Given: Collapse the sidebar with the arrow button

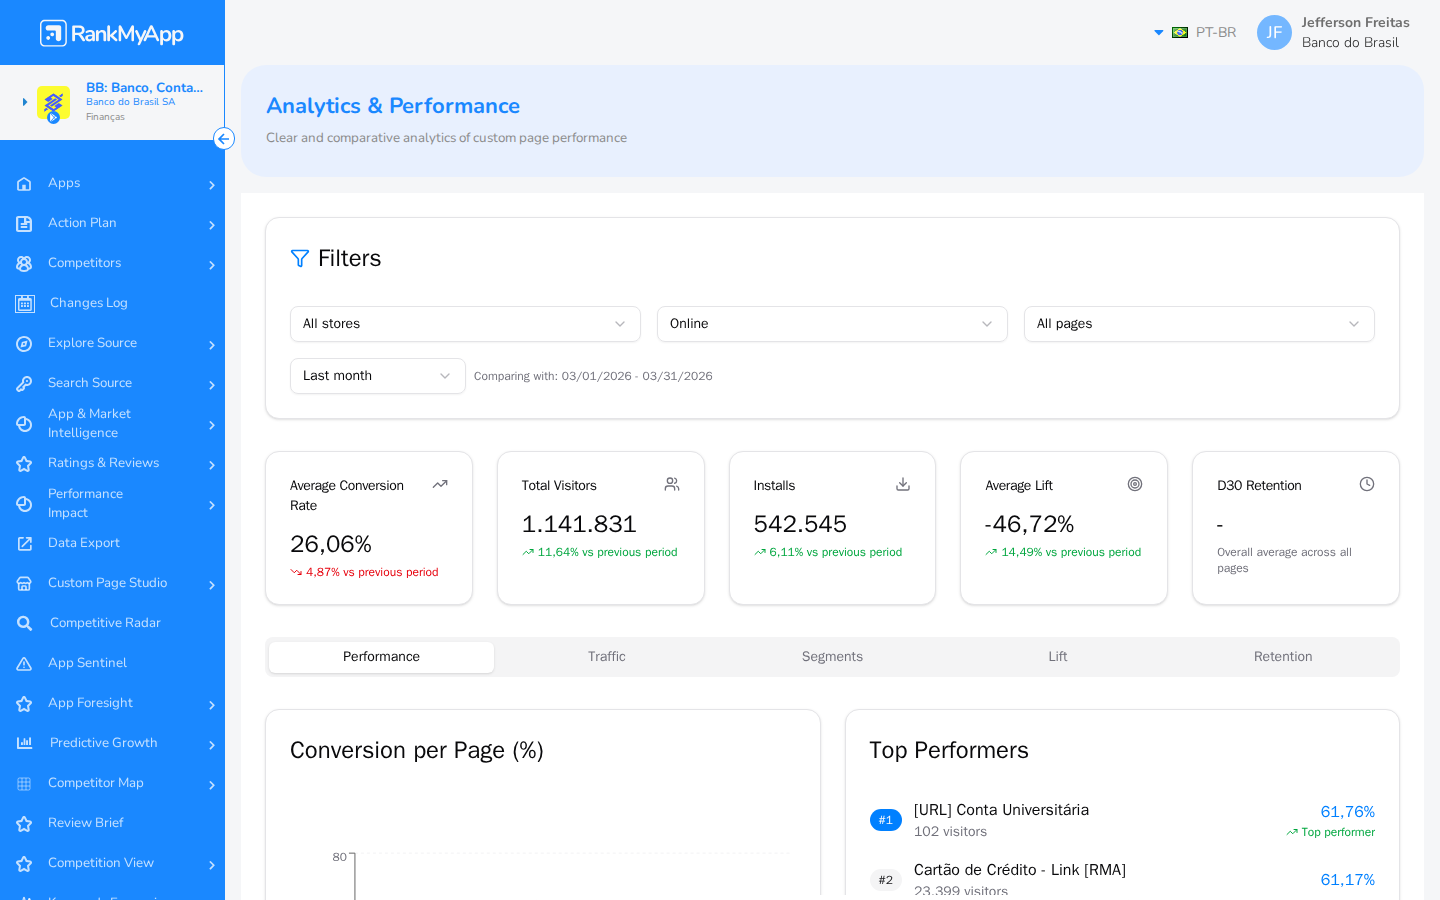Looking at the screenshot, I should [x=224, y=139].
